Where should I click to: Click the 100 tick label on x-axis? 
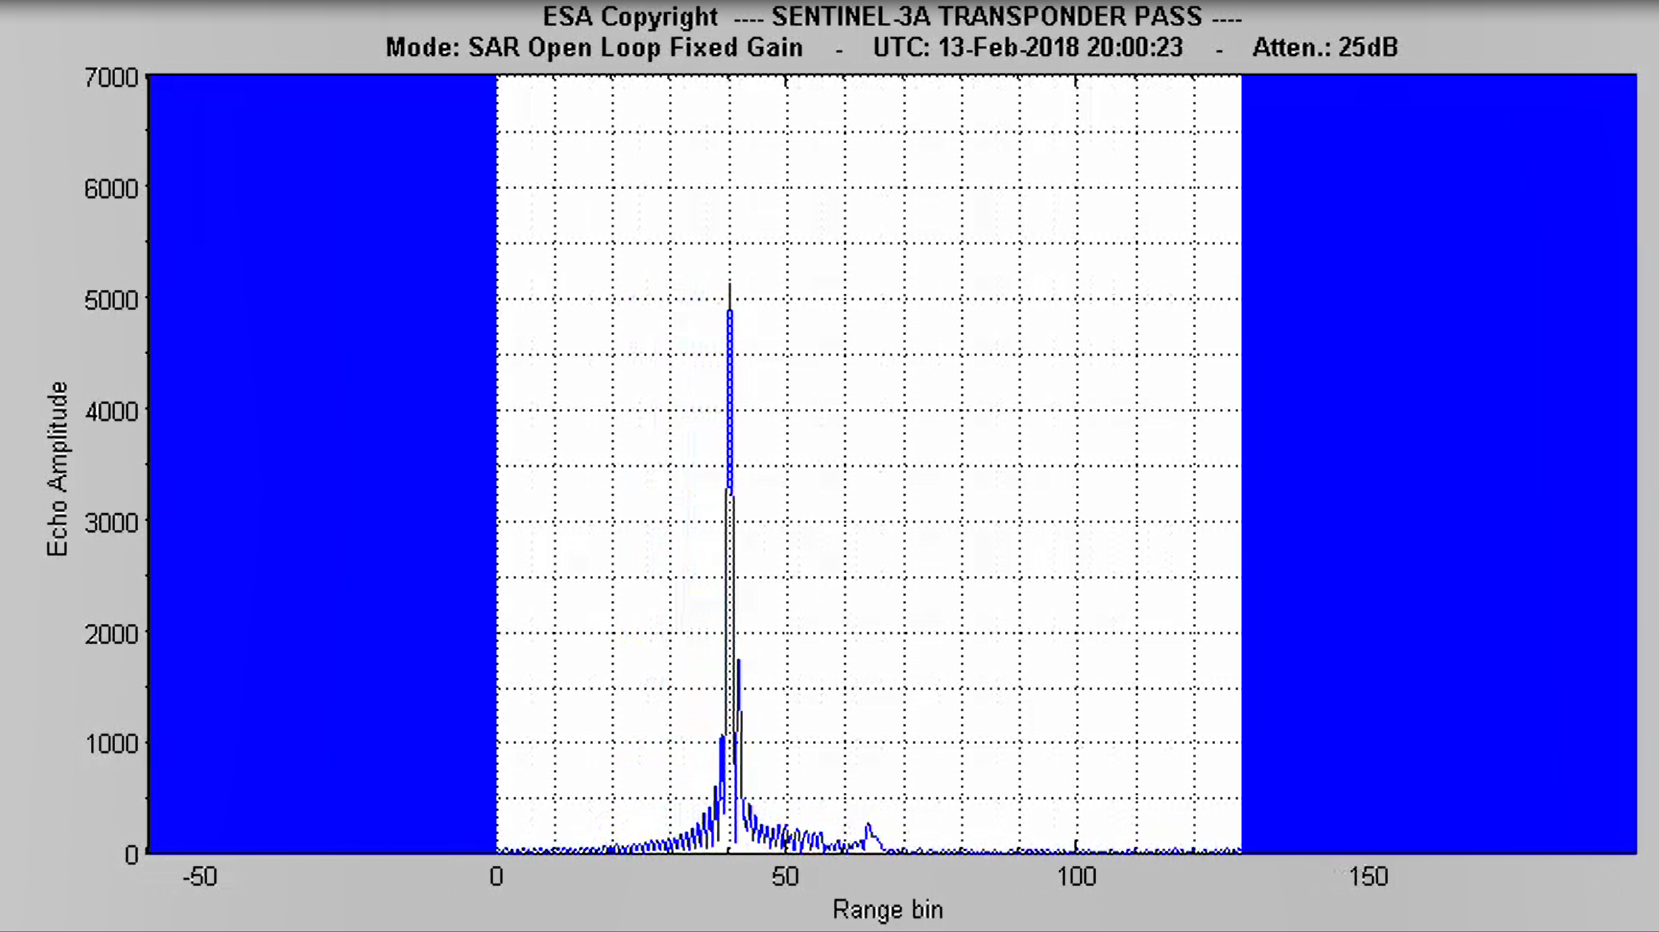pyautogui.click(x=1076, y=877)
